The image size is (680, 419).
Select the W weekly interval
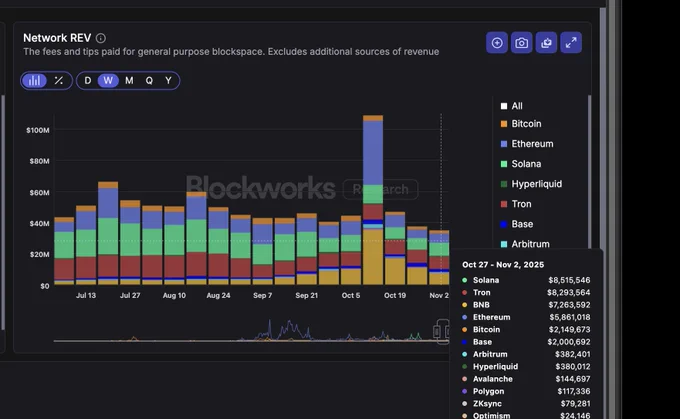108,81
